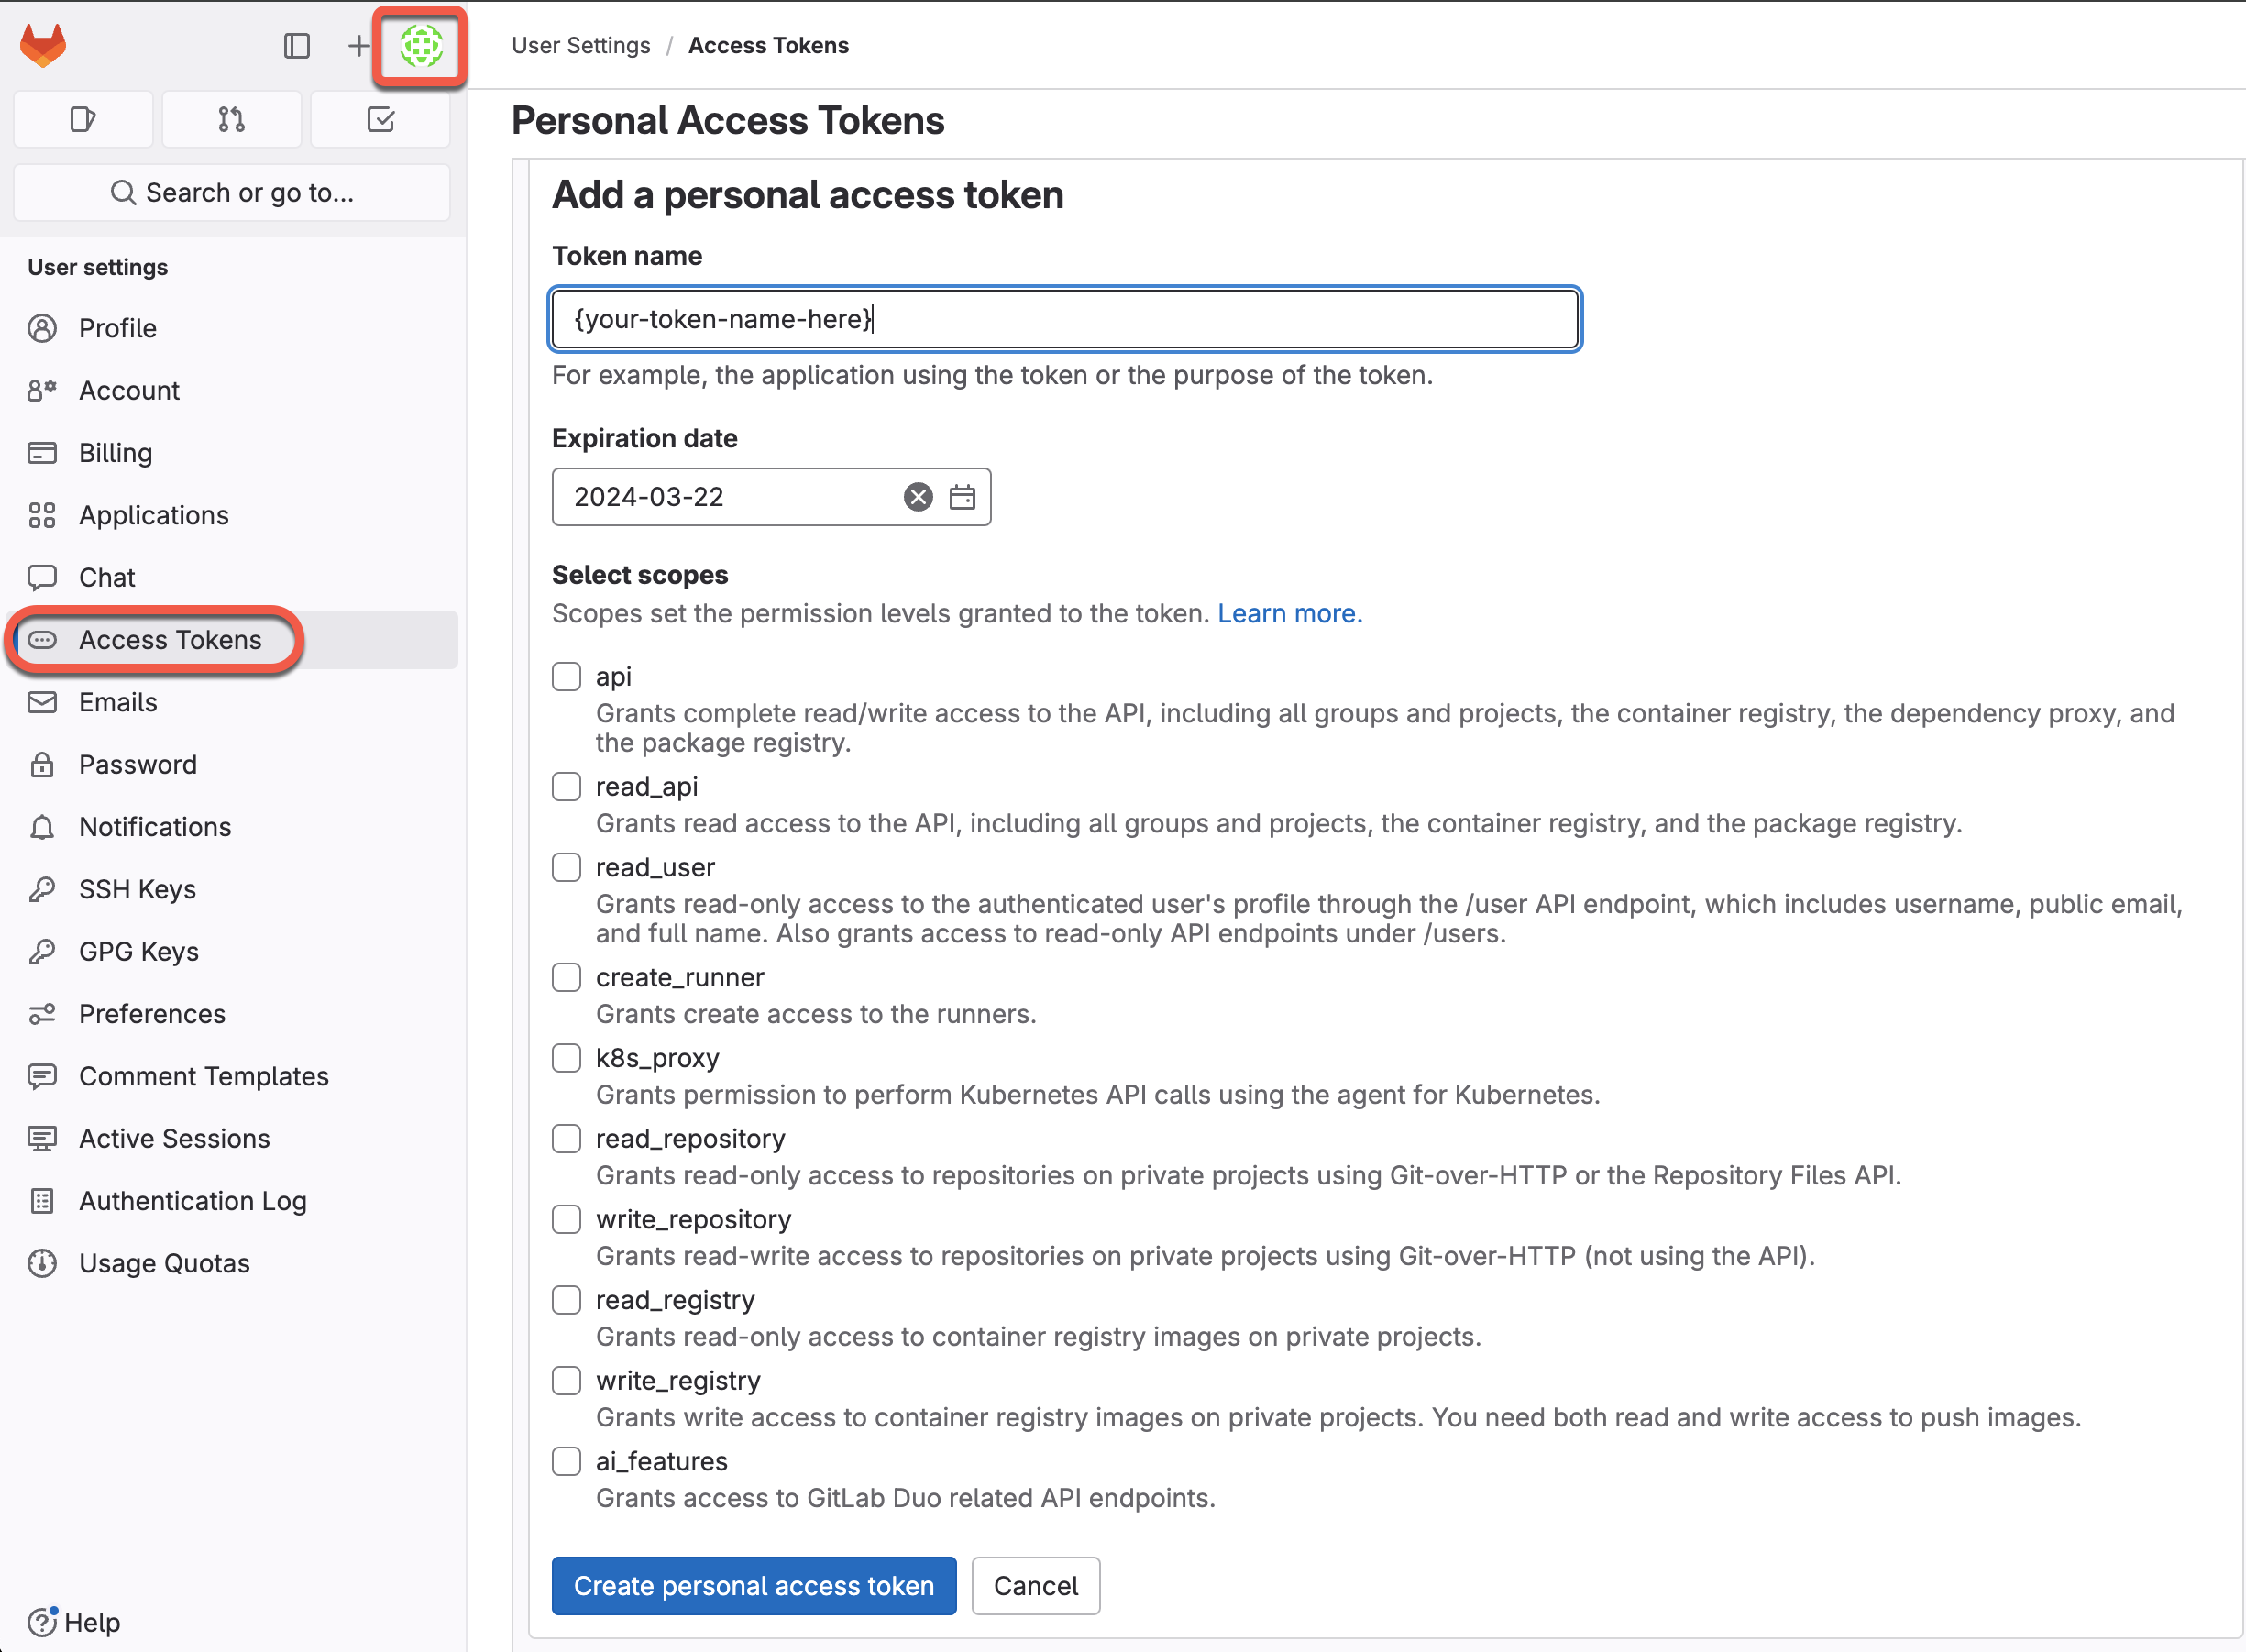Enable the write_registry scope checkbox
The width and height of the screenshot is (2246, 1652).
[x=567, y=1382]
